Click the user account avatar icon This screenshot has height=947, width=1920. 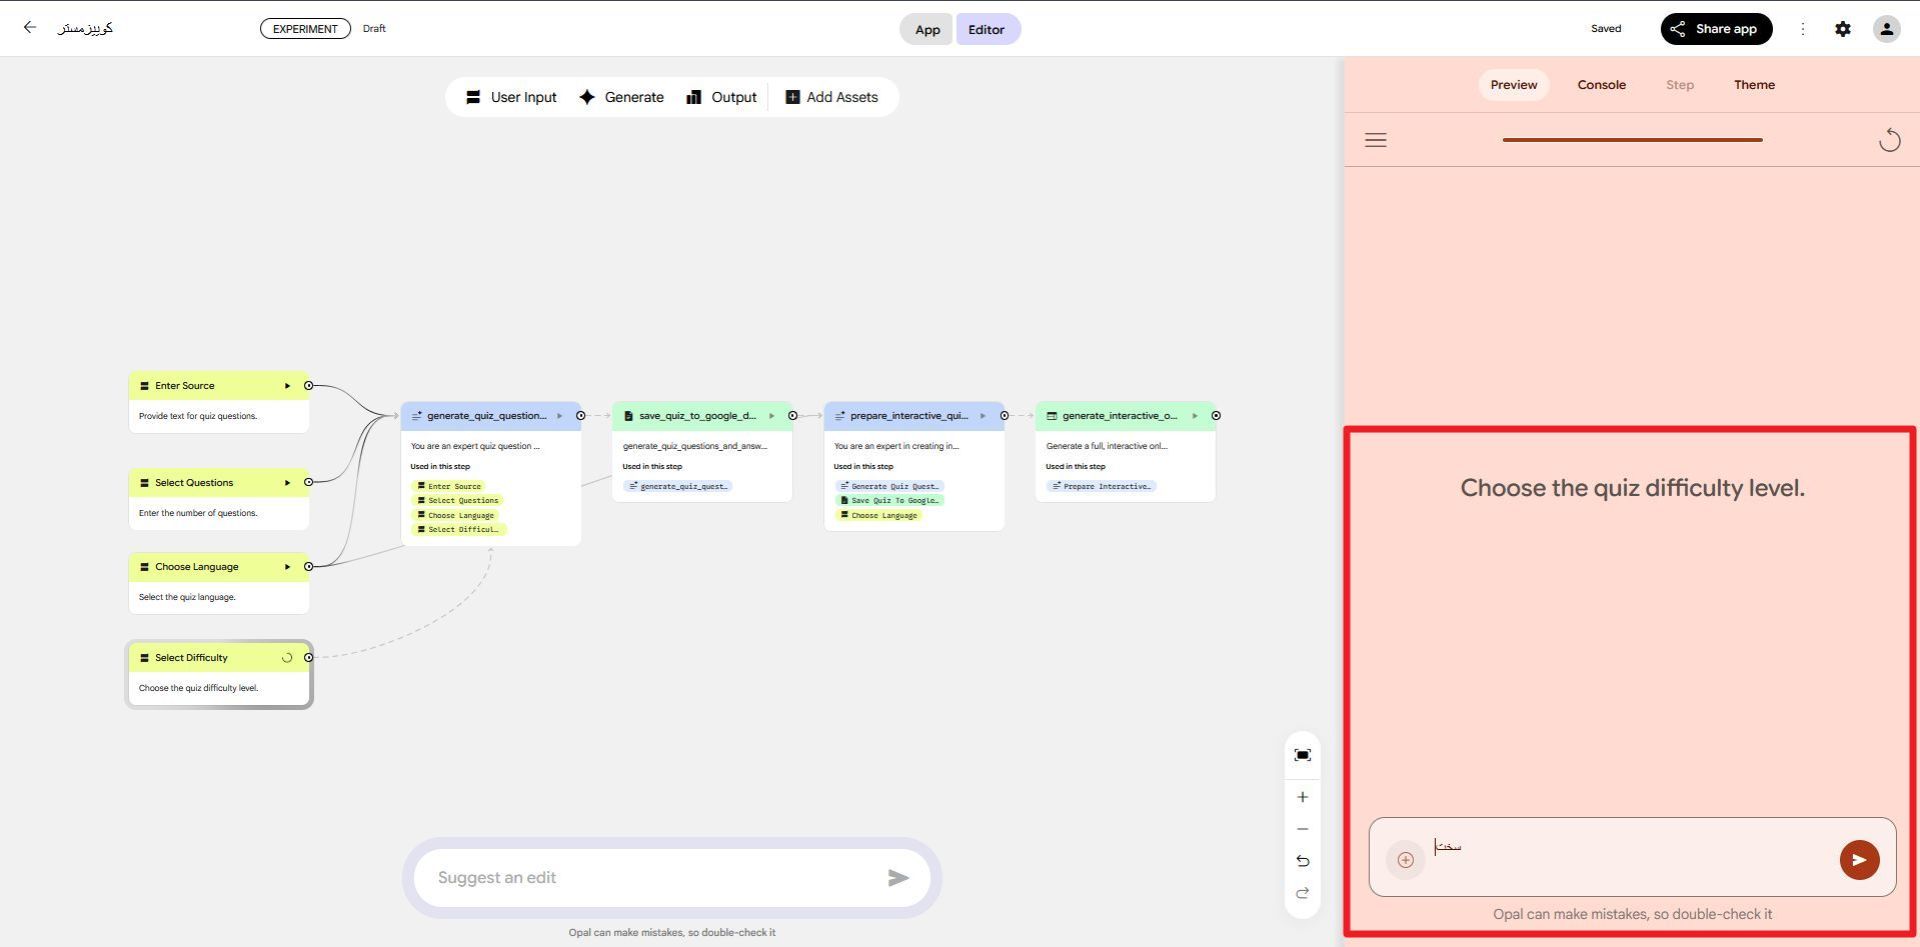tap(1886, 29)
